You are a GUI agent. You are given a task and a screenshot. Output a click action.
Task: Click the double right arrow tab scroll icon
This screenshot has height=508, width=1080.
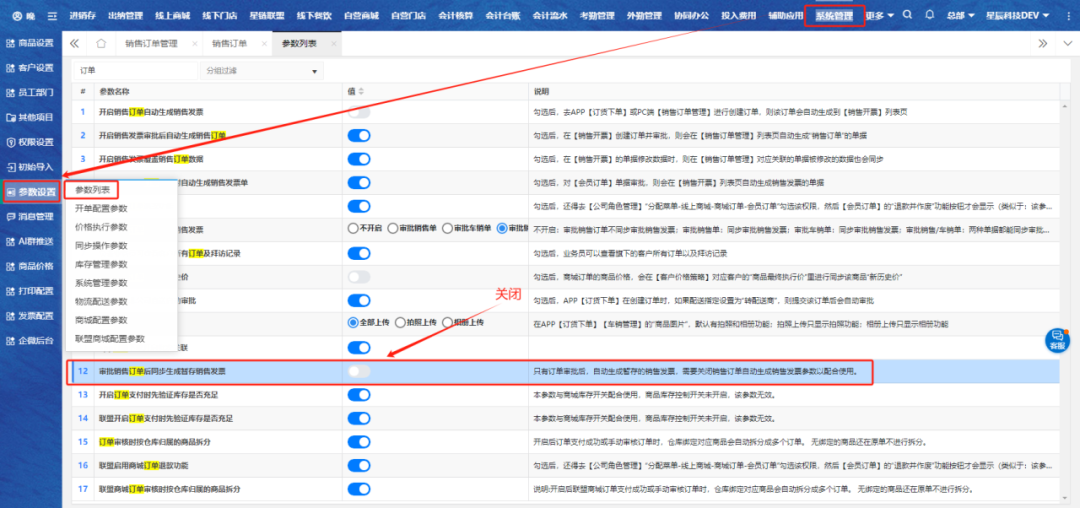[x=1043, y=44]
